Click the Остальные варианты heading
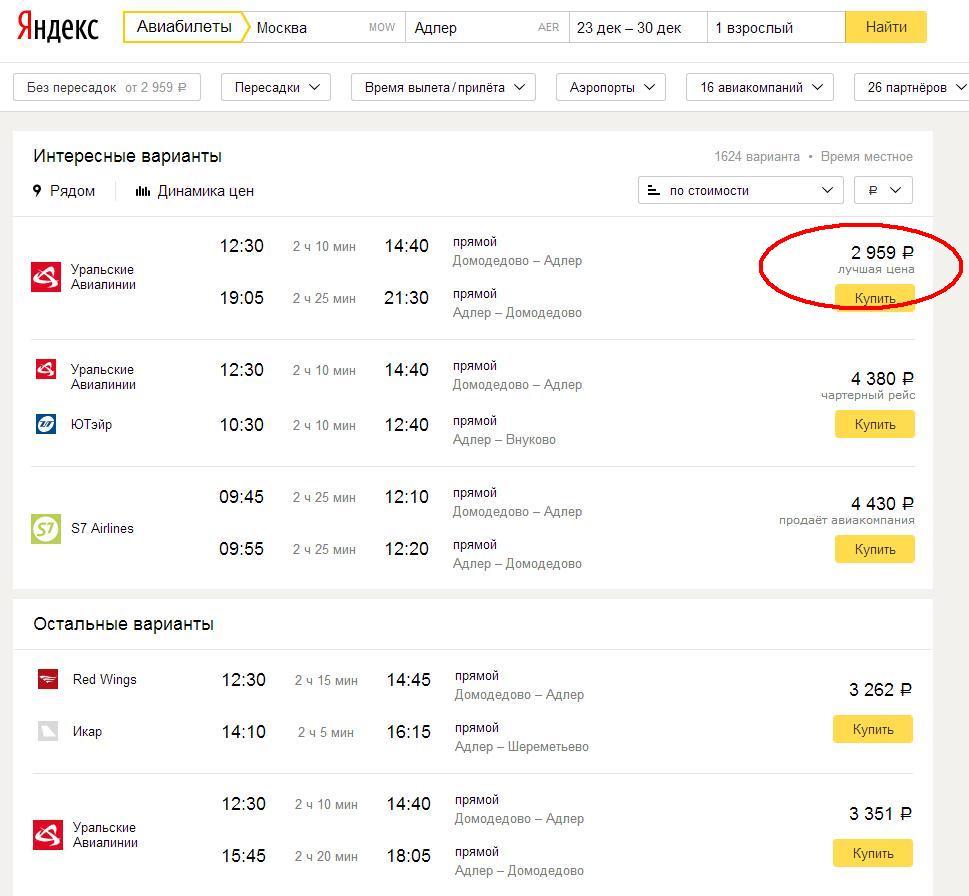Viewport: 969px width, 896px height. point(124,624)
